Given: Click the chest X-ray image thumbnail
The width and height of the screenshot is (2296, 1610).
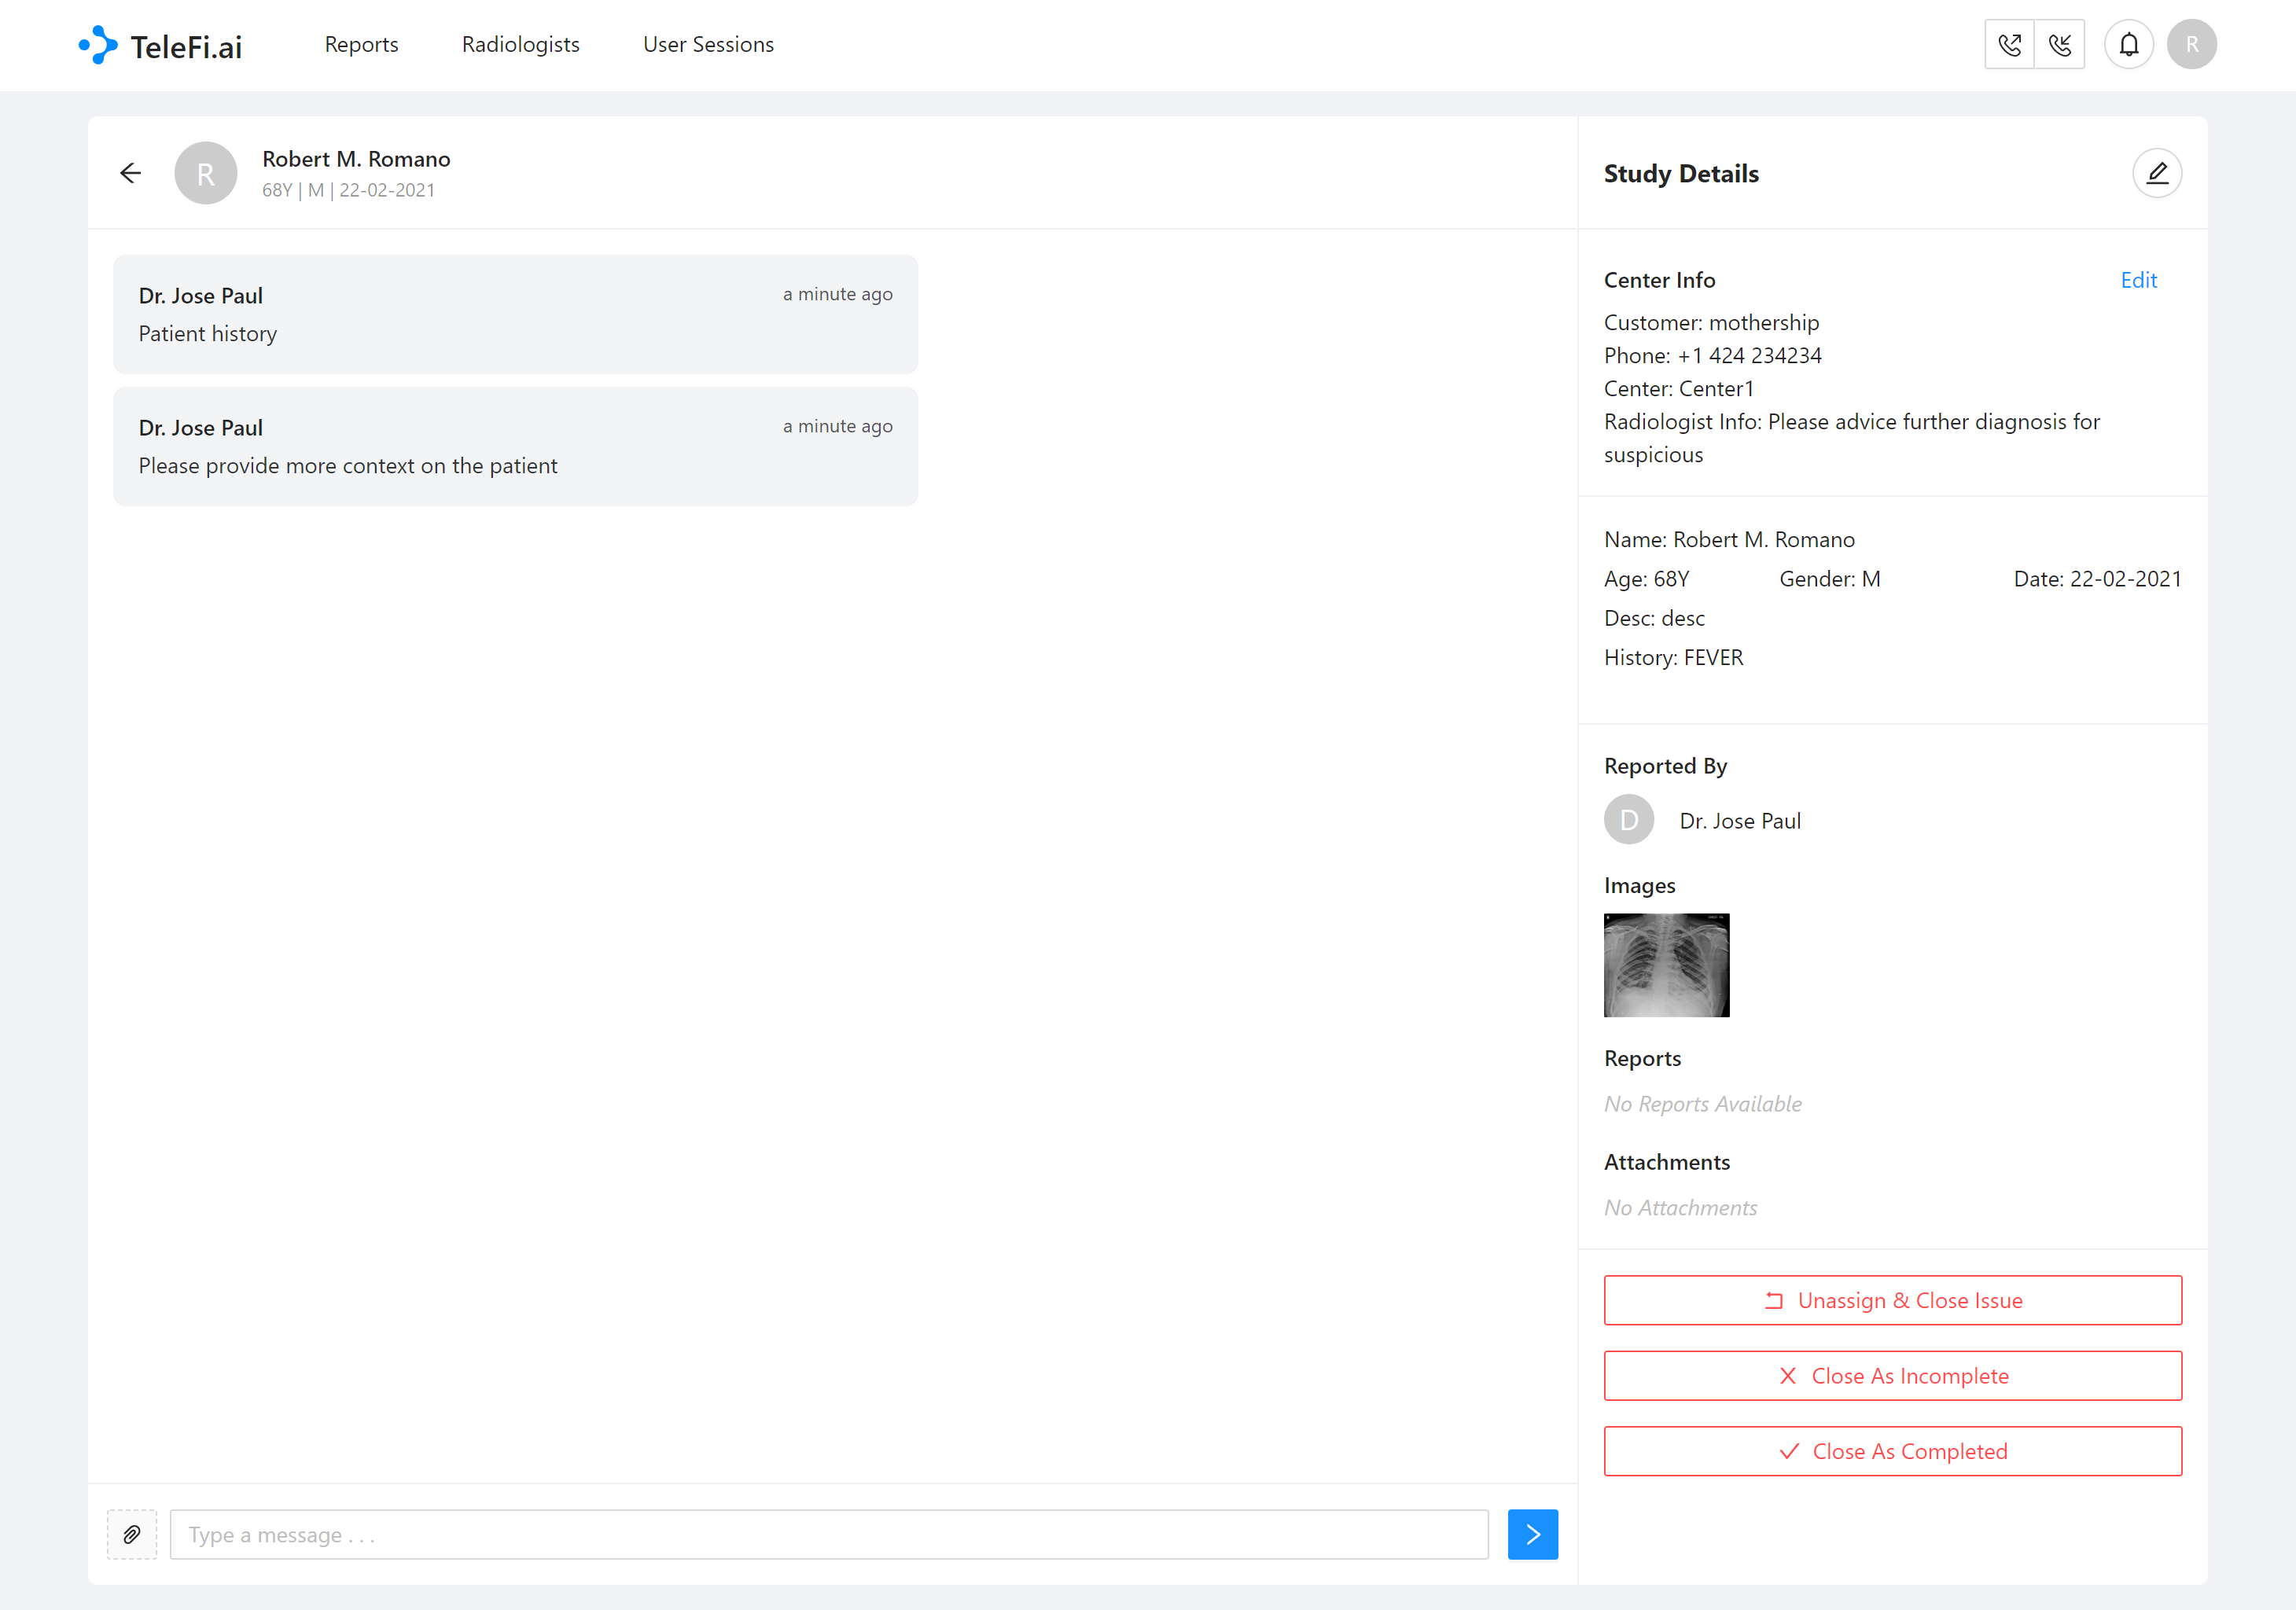Looking at the screenshot, I should click(x=1666, y=963).
